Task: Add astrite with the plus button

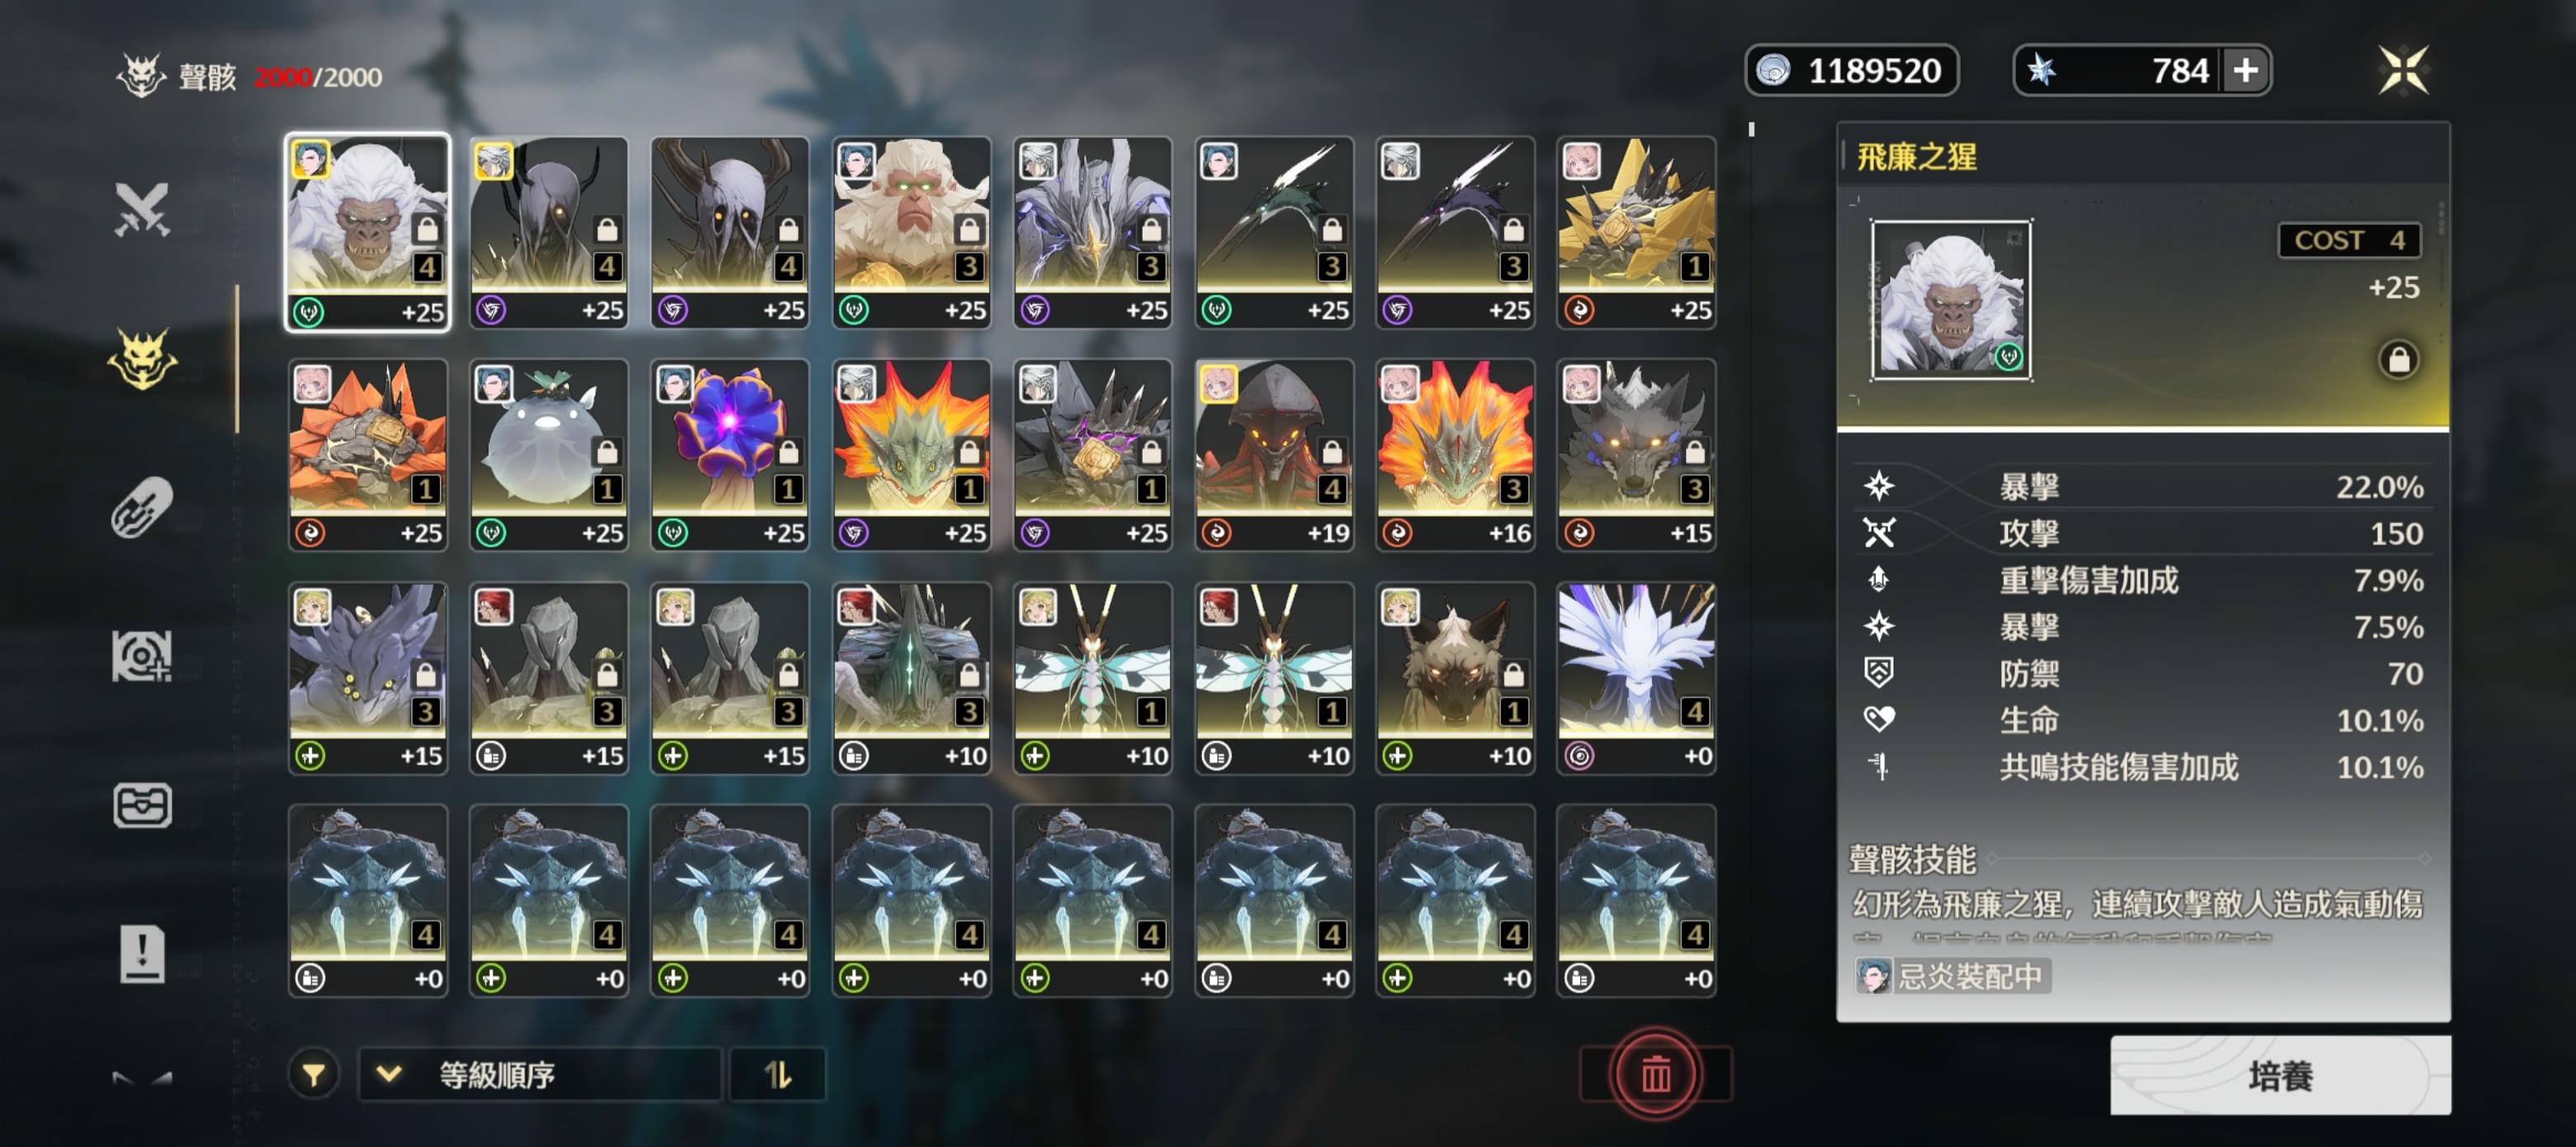Action: coord(2246,71)
